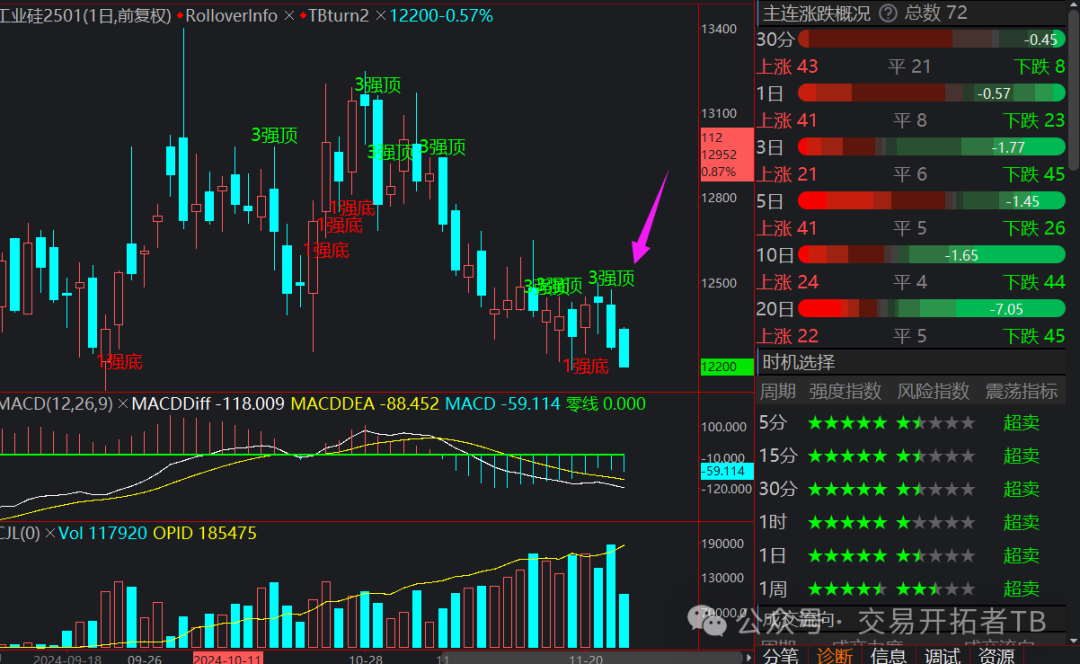Click the RolloverInfo indicator label
The height and width of the screenshot is (664, 1080).
(x=231, y=15)
